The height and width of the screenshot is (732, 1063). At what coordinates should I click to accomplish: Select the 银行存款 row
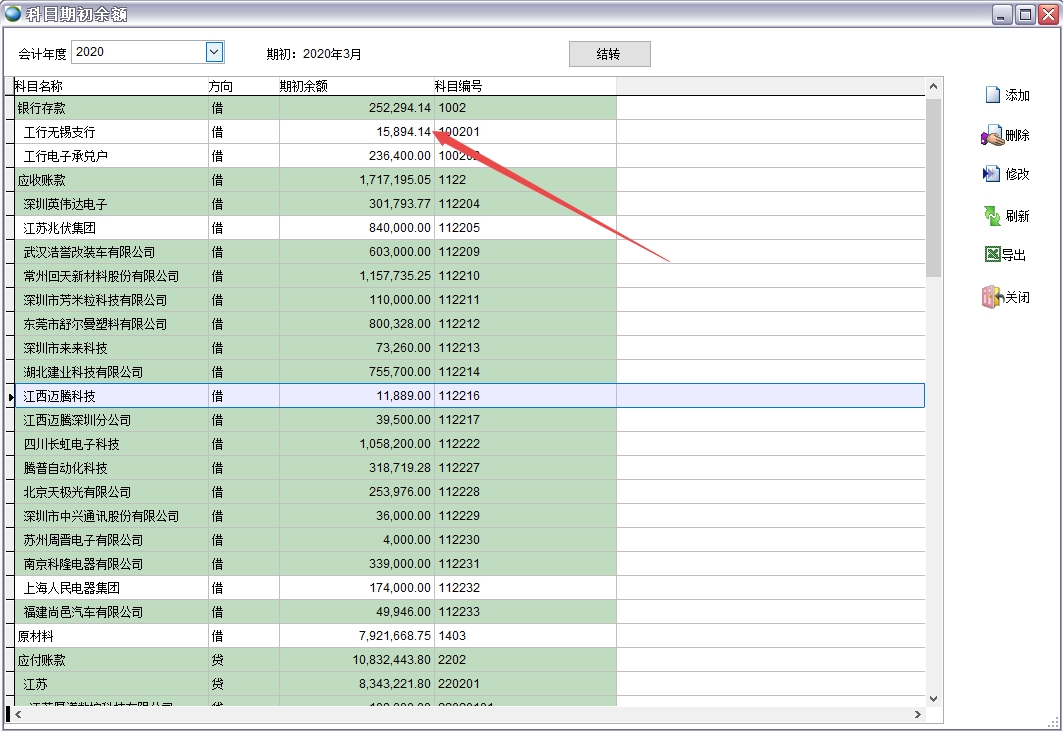[x=110, y=108]
